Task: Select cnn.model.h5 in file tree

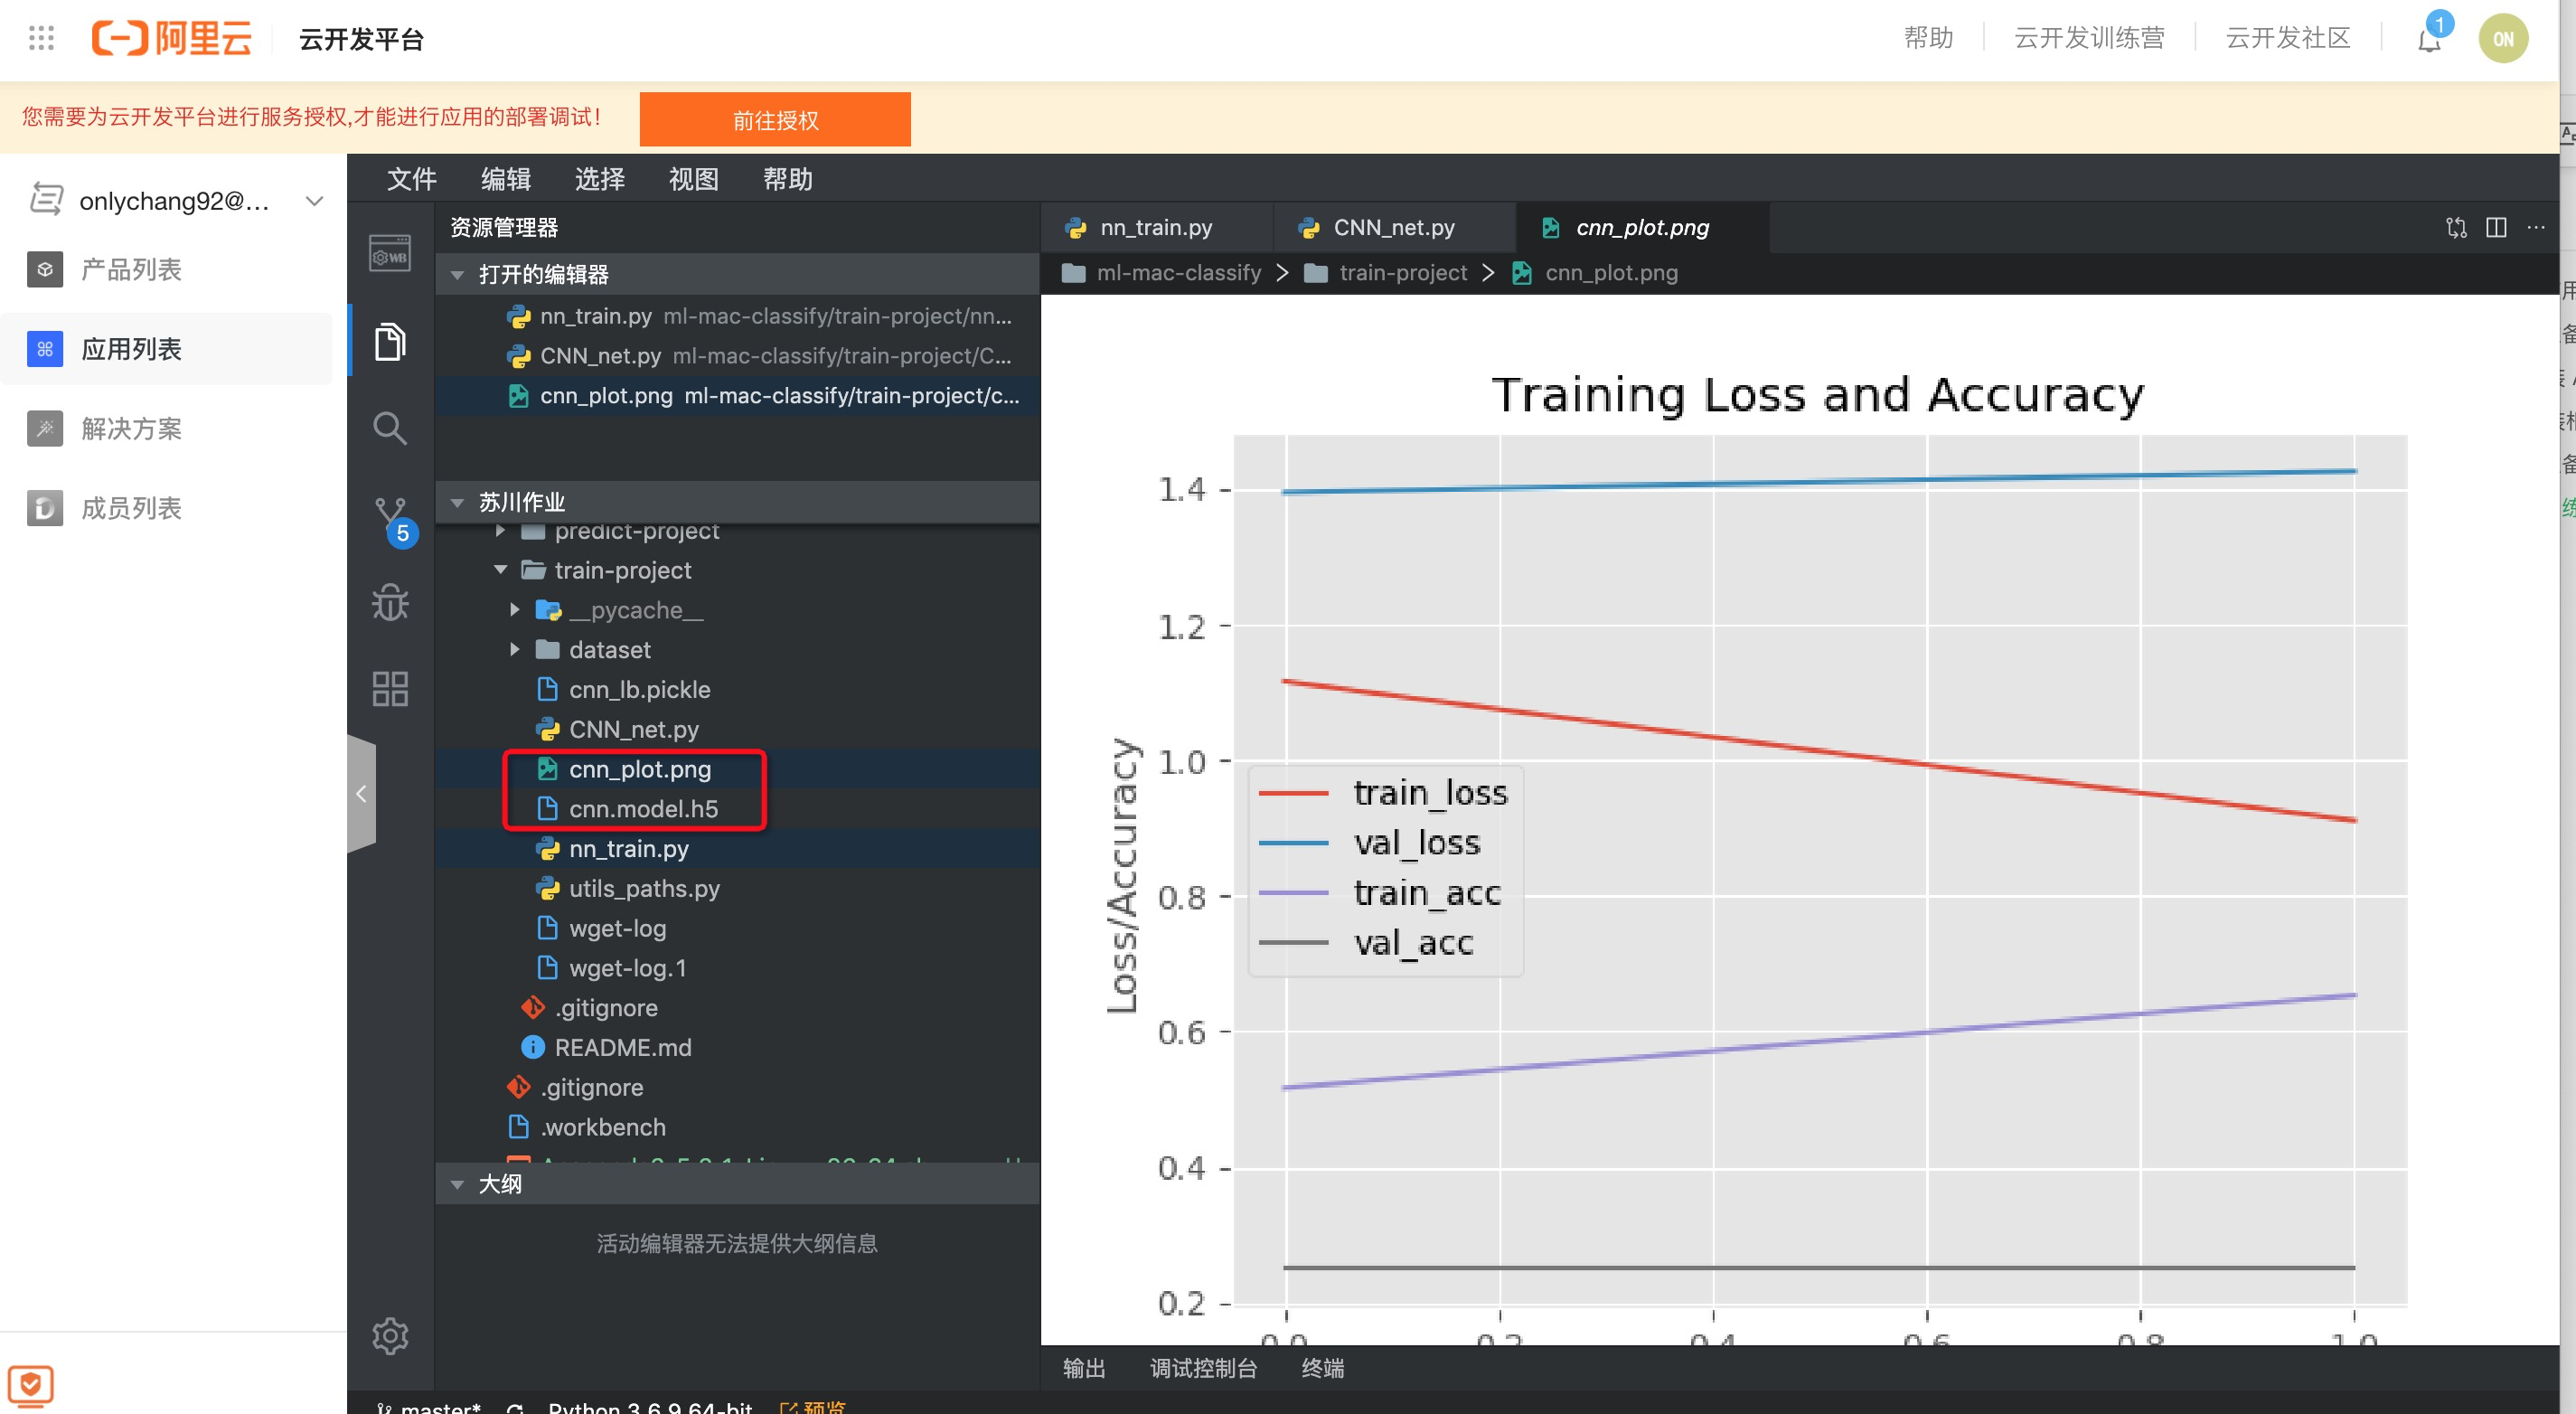Action: pyautogui.click(x=643, y=809)
